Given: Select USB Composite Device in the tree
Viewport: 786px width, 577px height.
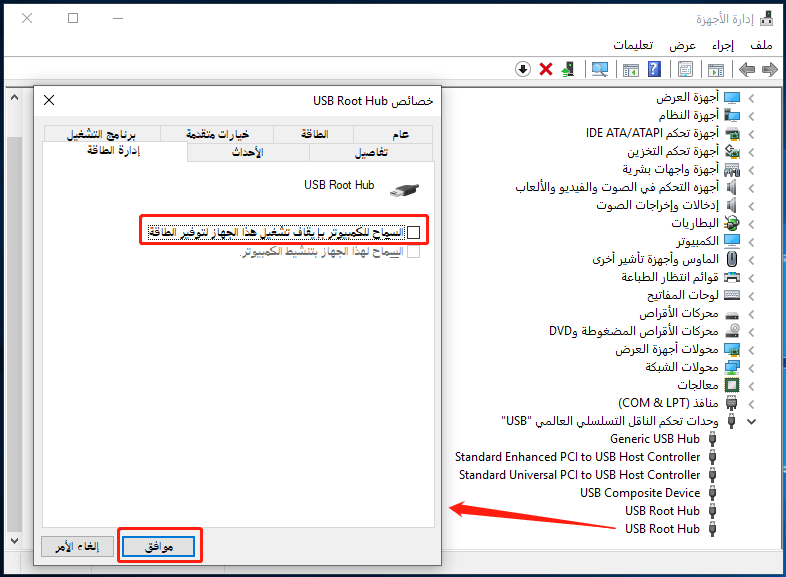Looking at the screenshot, I should (640, 493).
